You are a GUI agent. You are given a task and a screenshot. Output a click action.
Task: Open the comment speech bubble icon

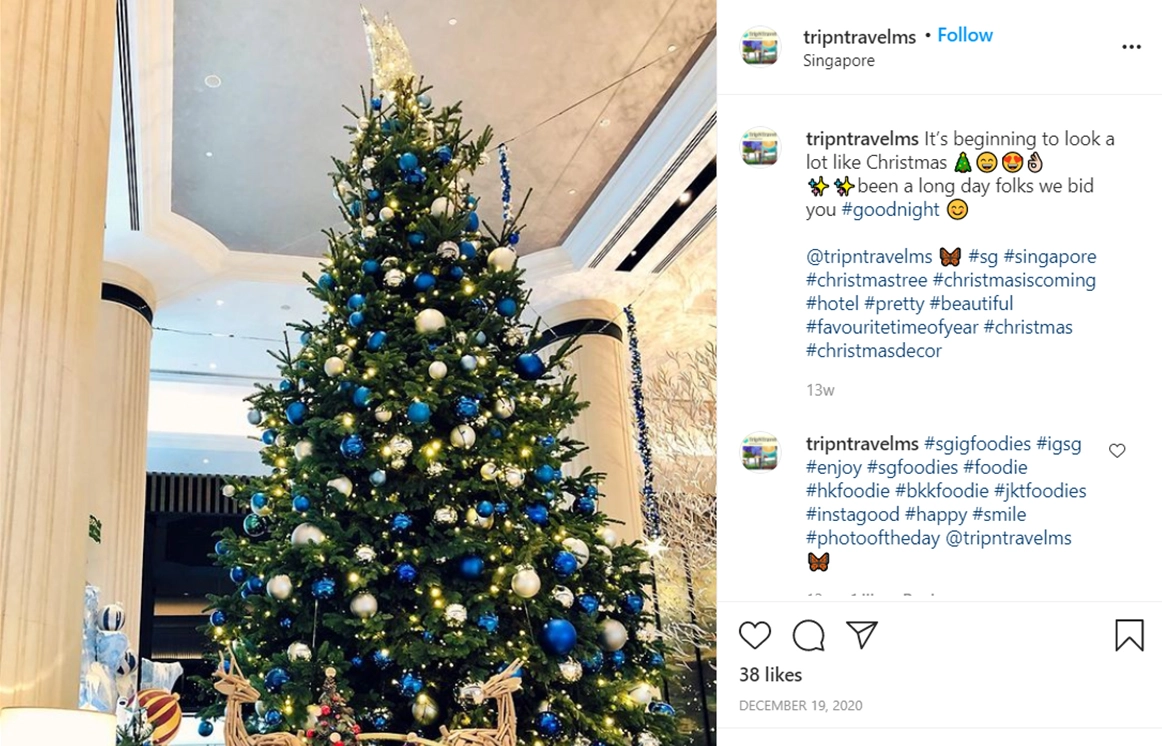point(808,636)
